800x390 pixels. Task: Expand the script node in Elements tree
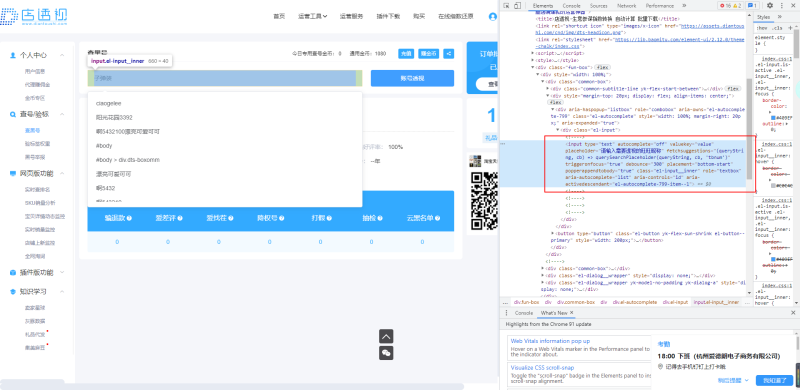click(533, 53)
